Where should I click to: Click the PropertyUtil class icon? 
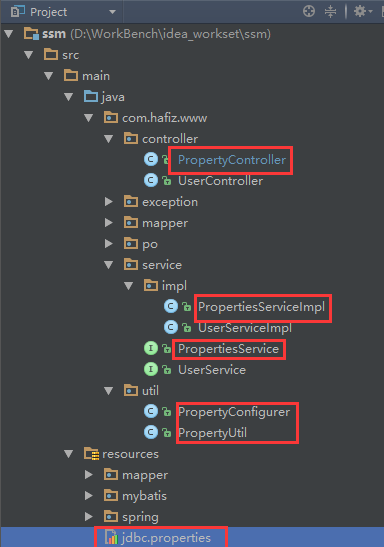(x=151, y=433)
